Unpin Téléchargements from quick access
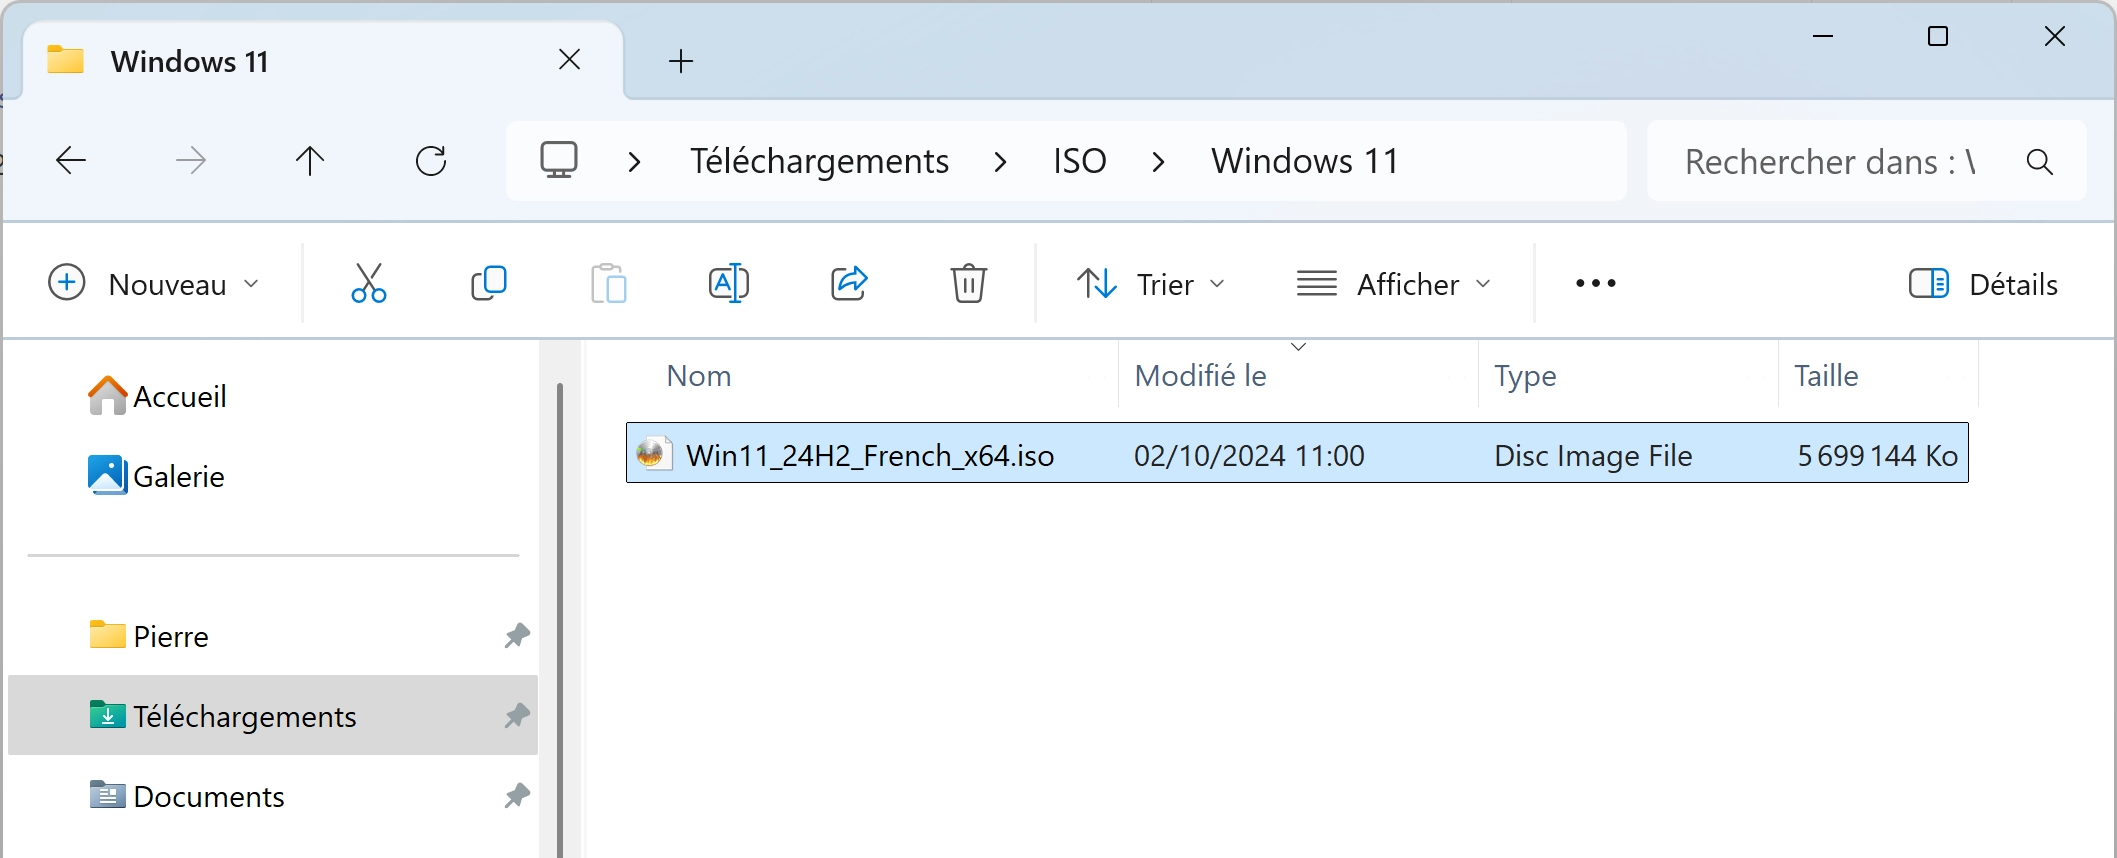Viewport: 2117px width, 858px height. click(516, 716)
